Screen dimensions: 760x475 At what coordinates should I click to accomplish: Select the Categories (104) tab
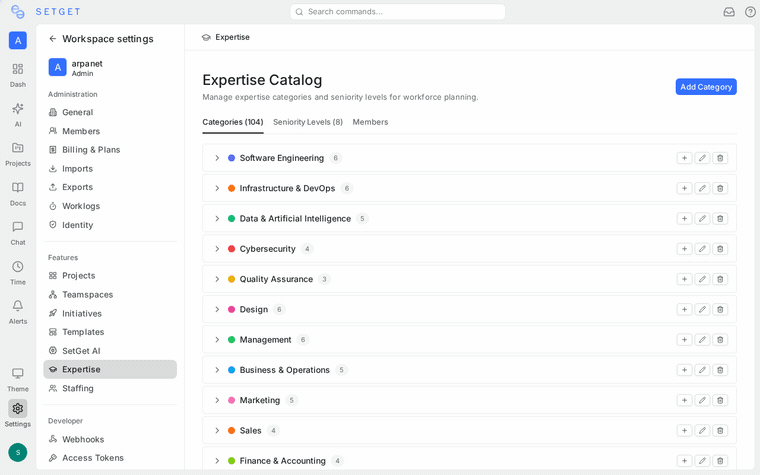coord(233,122)
